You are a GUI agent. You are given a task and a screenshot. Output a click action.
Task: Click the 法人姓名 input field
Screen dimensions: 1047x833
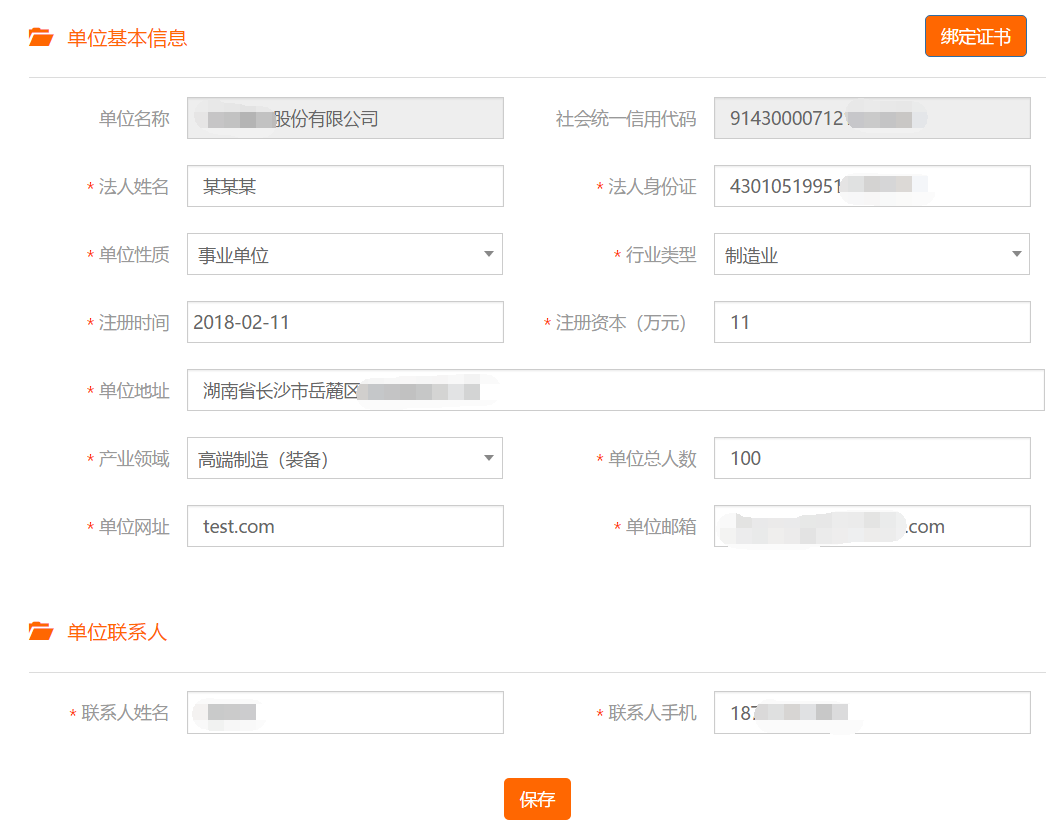(344, 186)
